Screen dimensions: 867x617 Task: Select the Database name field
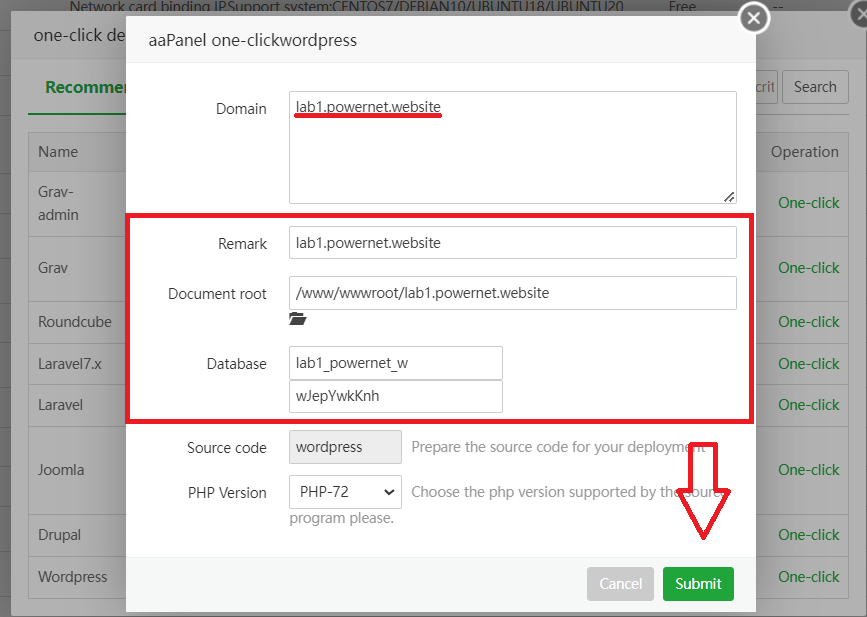(395, 363)
